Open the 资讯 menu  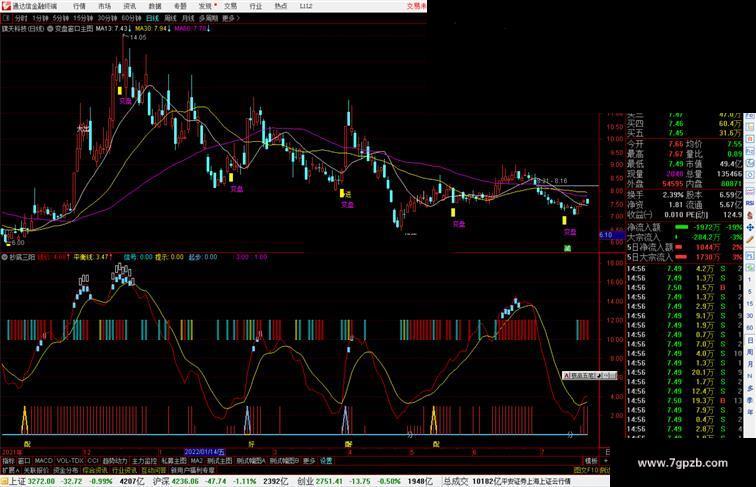click(x=129, y=6)
